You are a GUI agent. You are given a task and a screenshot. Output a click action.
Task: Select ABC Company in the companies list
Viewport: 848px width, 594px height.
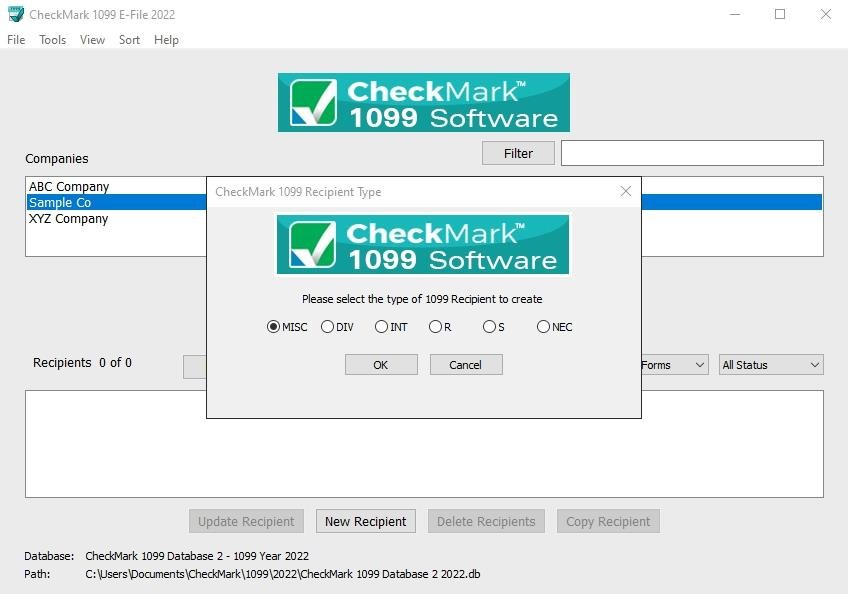[x=69, y=187]
